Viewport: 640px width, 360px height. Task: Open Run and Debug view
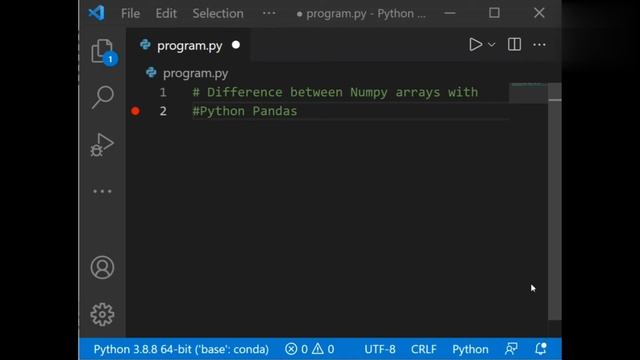tap(102, 144)
